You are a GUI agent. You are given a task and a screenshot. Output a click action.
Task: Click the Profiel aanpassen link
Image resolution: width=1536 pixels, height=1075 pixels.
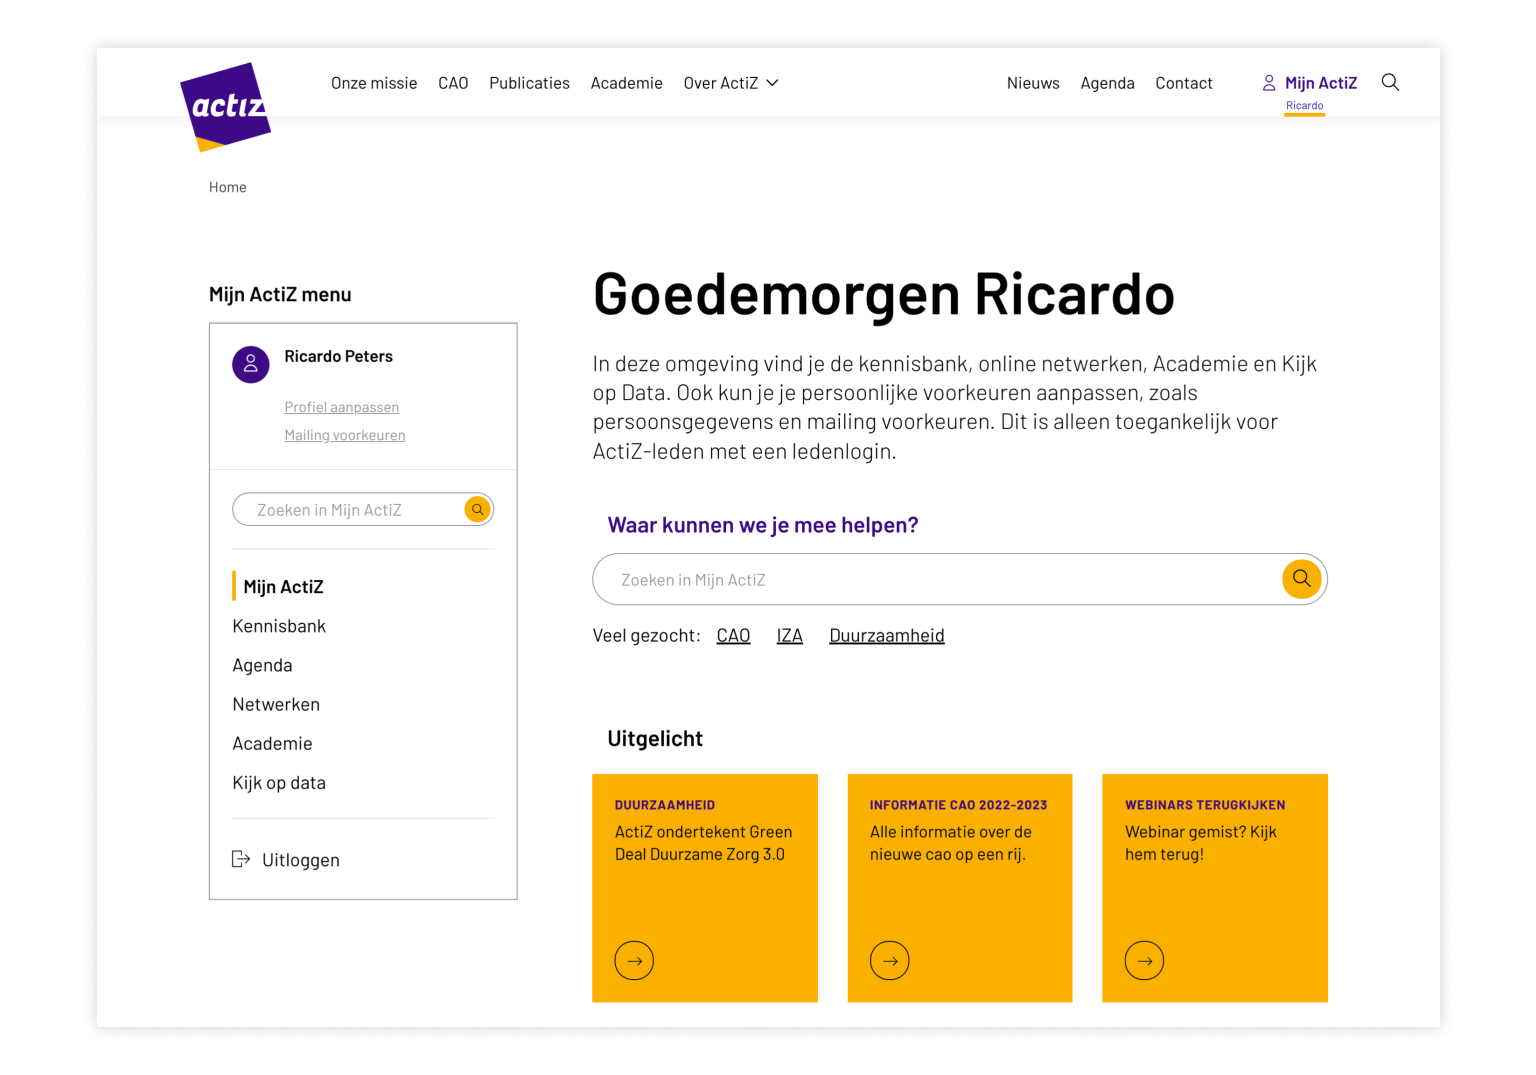(341, 407)
